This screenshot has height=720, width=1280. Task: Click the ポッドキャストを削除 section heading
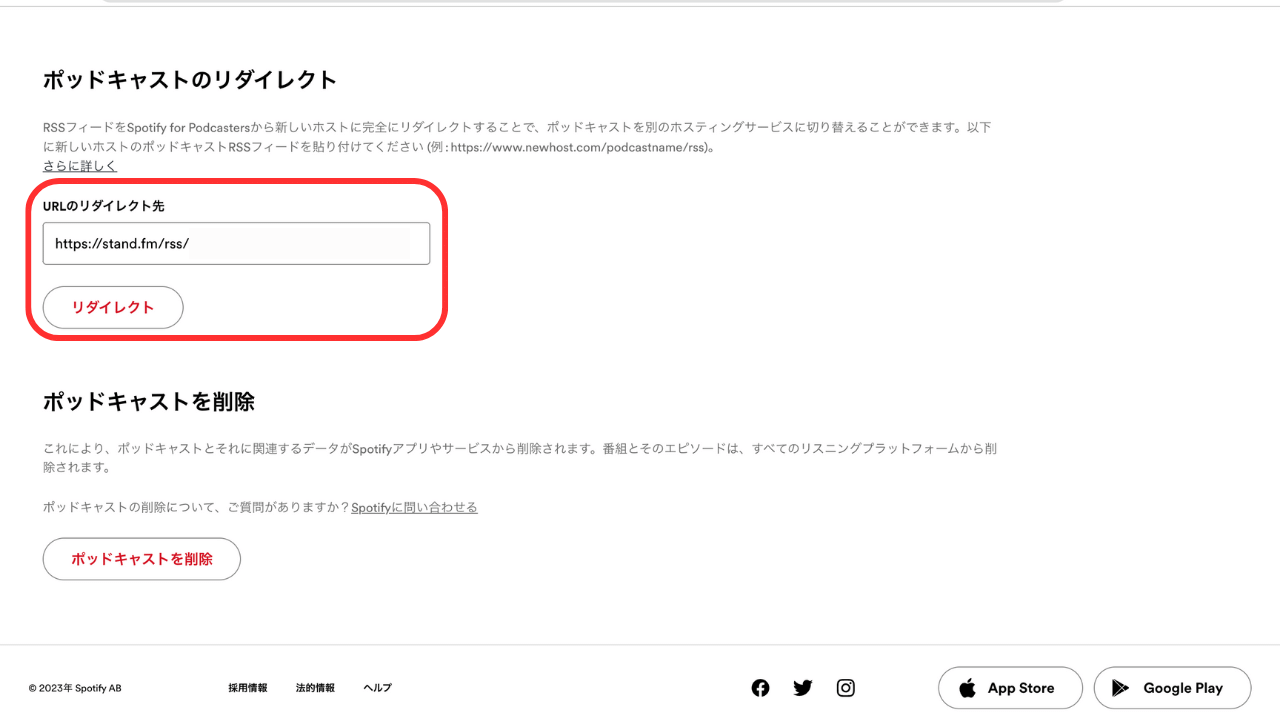[149, 402]
